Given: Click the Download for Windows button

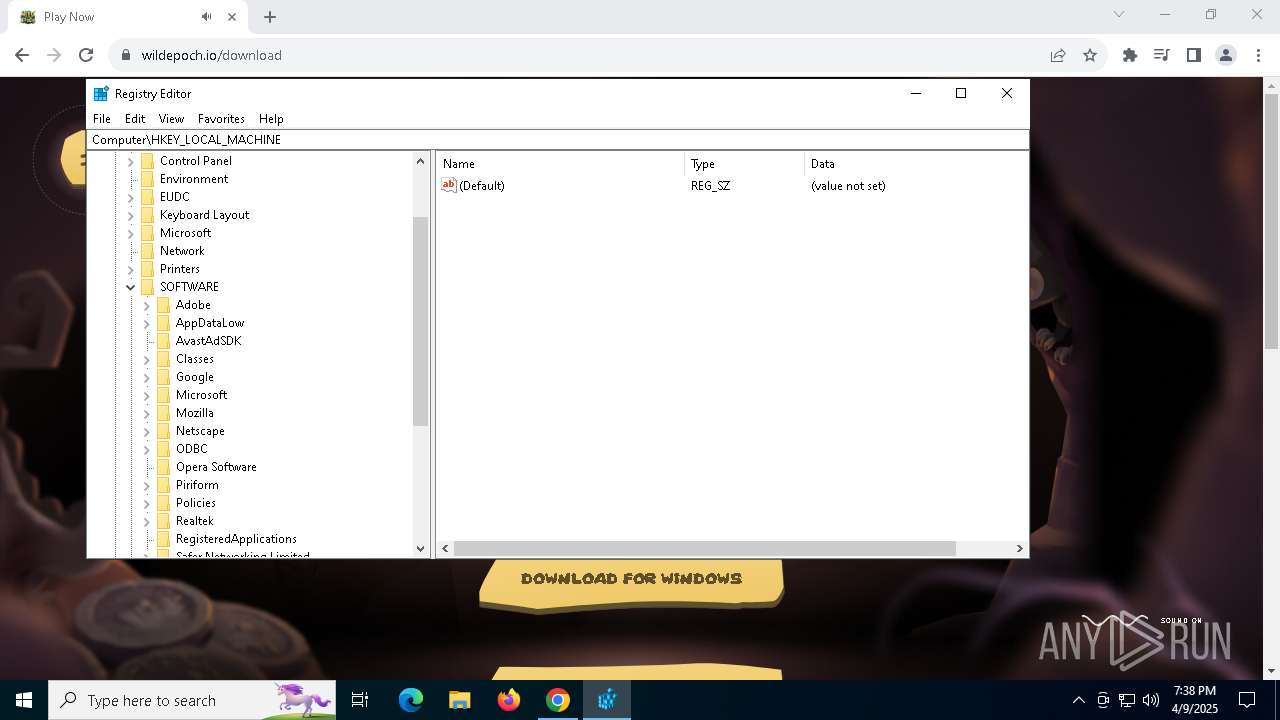Looking at the screenshot, I should pos(631,581).
